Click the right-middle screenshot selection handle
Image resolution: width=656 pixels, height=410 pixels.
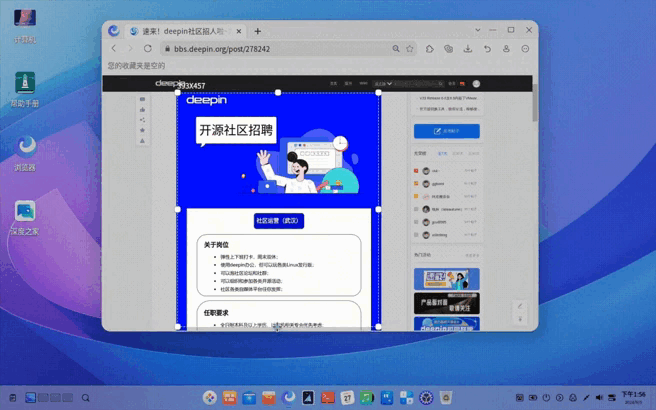click(x=378, y=209)
